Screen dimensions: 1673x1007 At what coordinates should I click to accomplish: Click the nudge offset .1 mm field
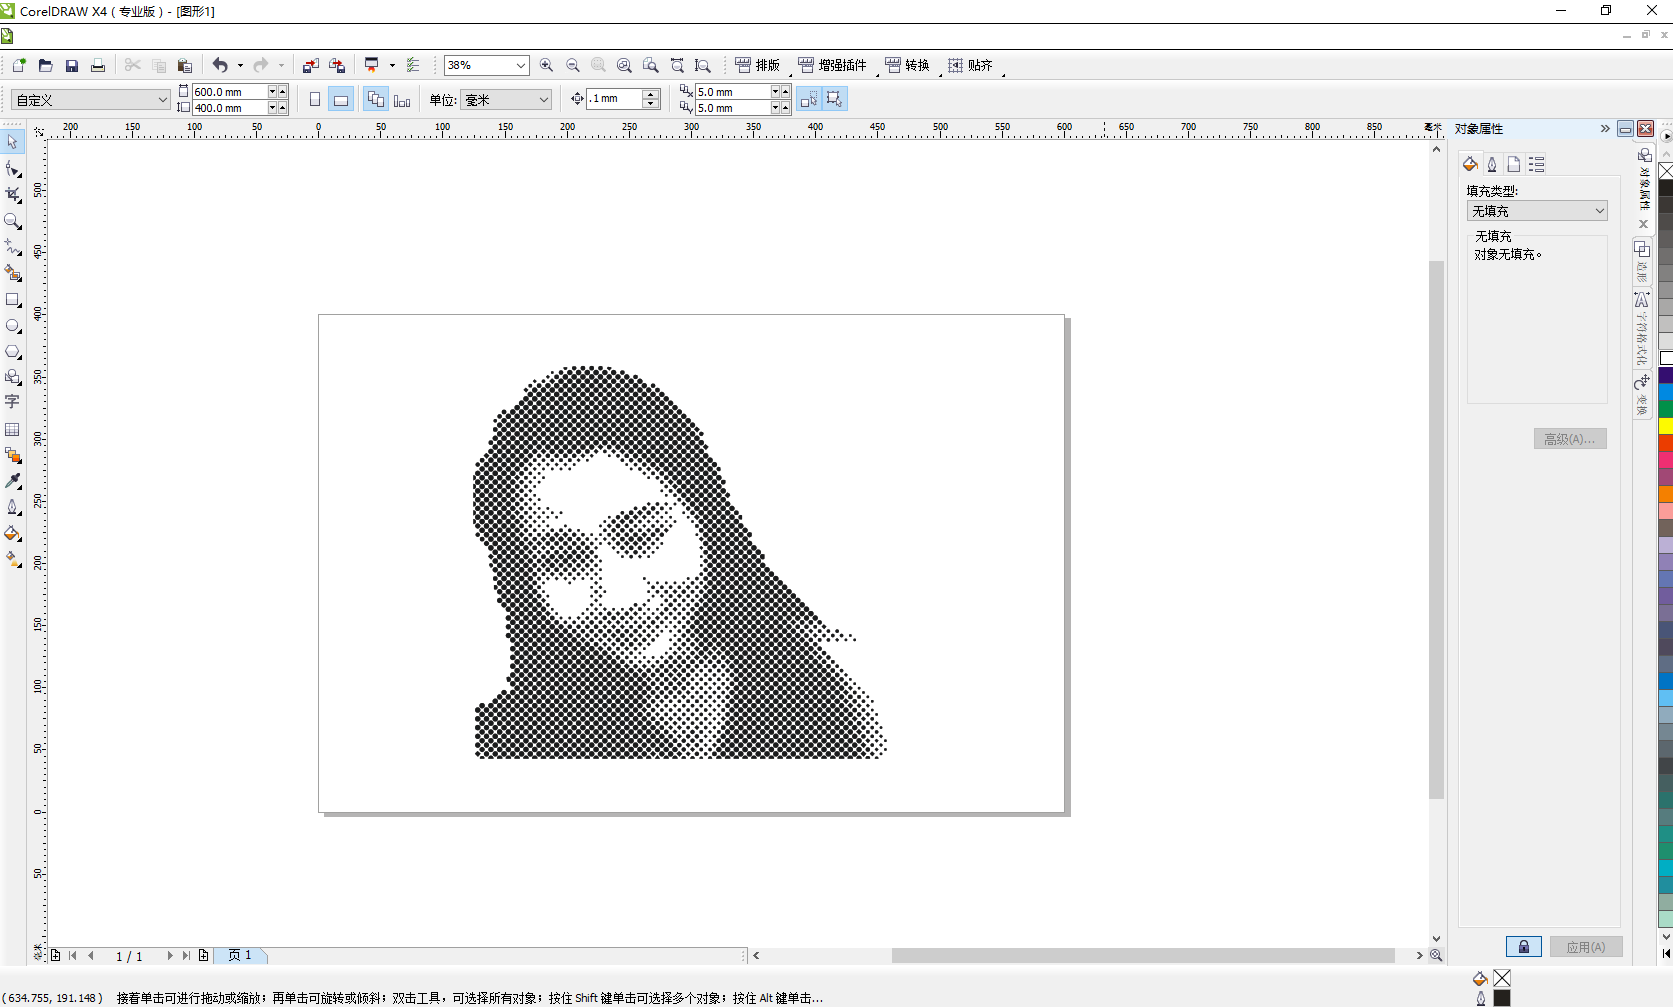click(615, 99)
